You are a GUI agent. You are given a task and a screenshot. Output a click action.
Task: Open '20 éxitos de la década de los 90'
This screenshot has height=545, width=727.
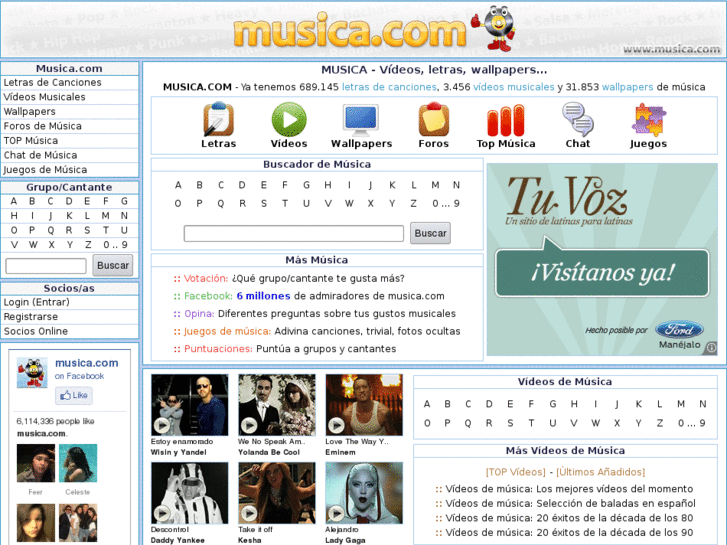[615, 532]
